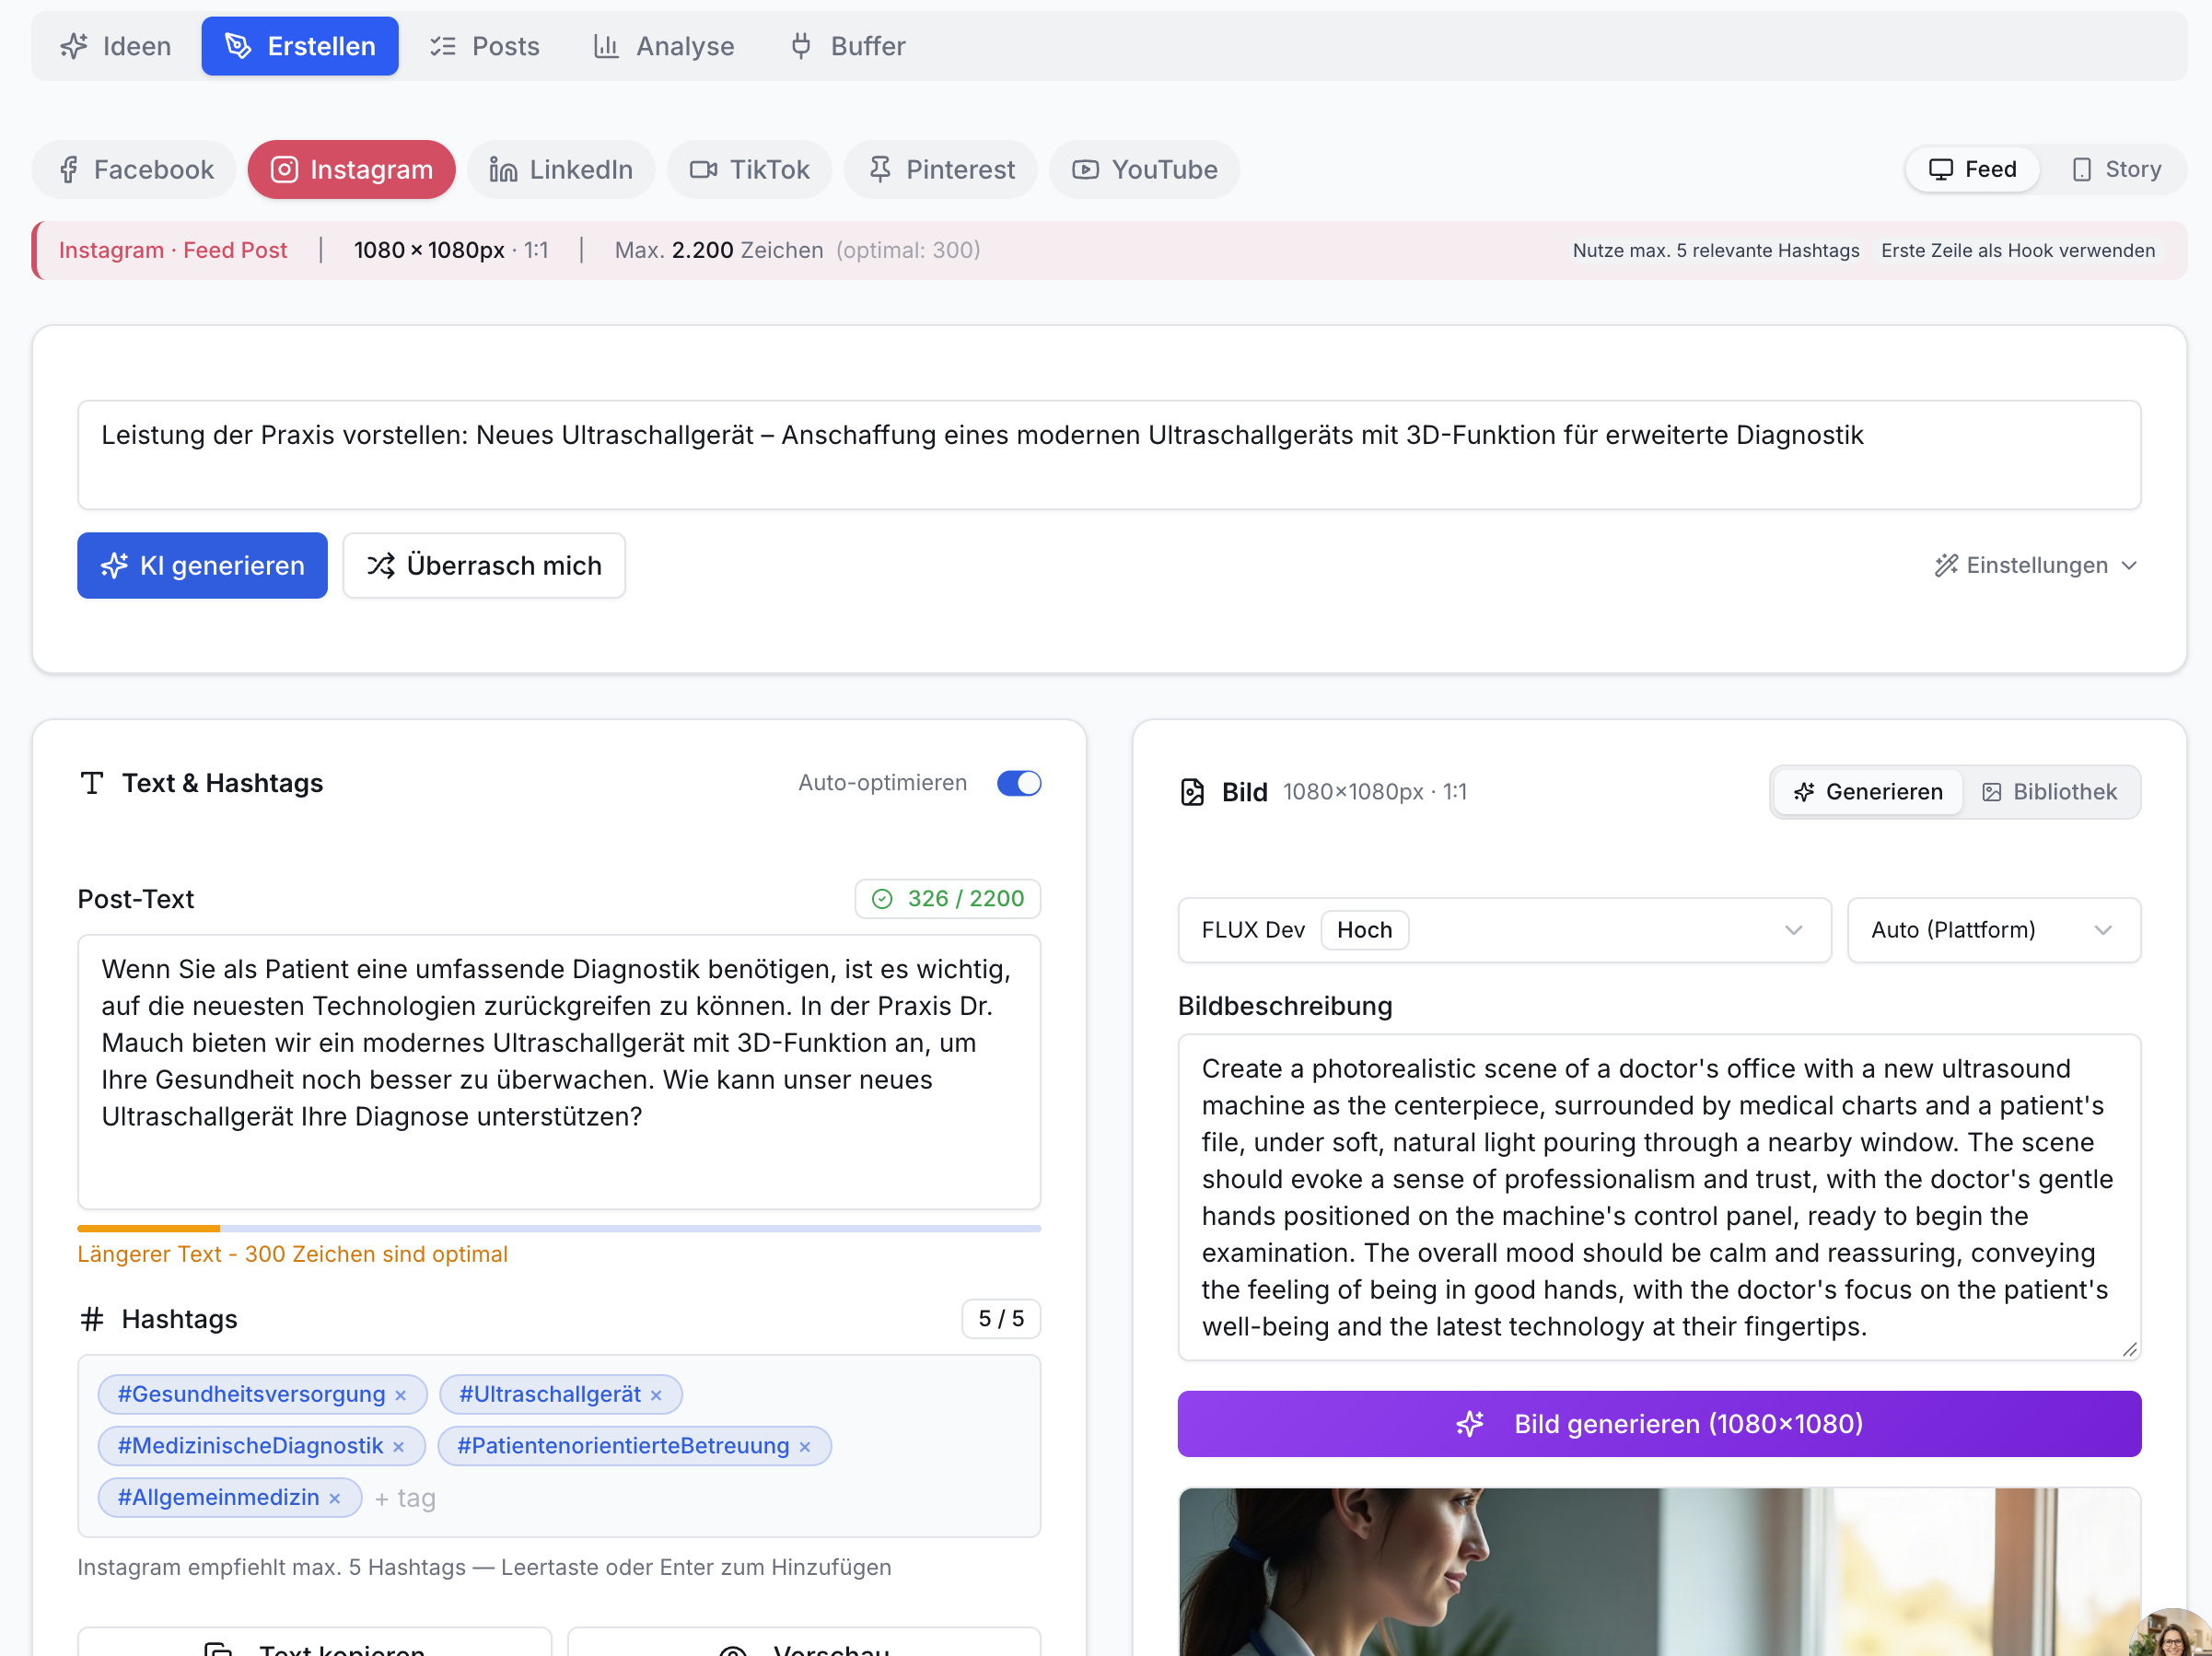Select the YouTube platform
This screenshot has width=2212, height=1656.
[x=1145, y=169]
